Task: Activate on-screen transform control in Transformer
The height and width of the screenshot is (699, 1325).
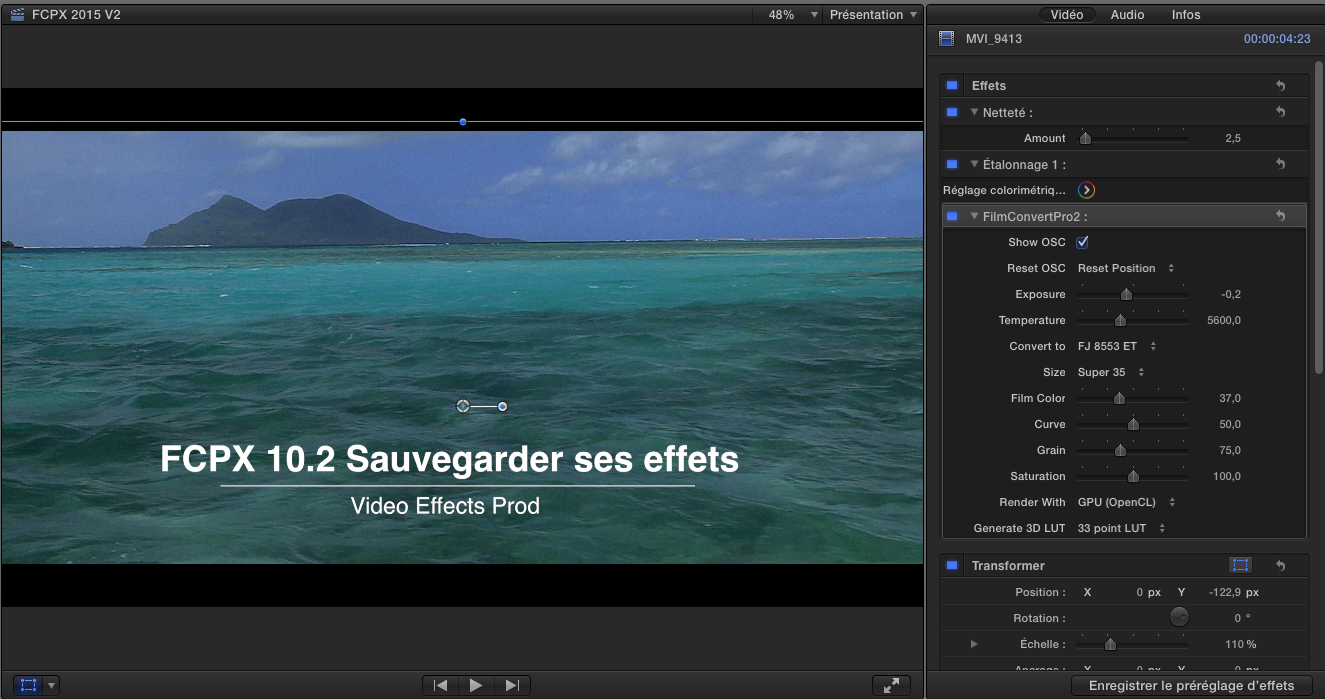Action: [1240, 566]
